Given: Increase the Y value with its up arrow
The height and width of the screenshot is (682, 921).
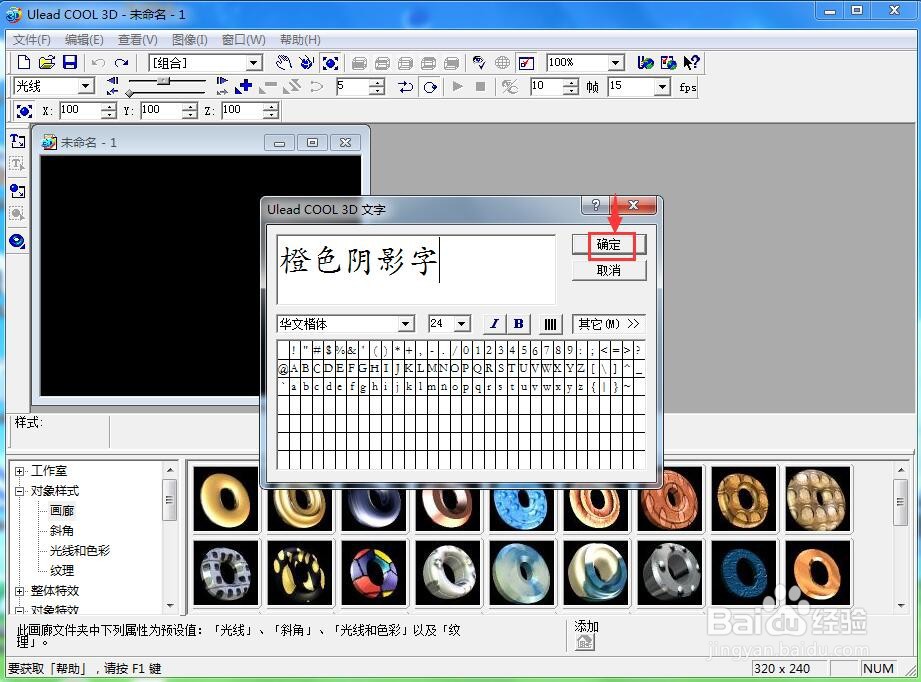Looking at the screenshot, I should [x=190, y=106].
